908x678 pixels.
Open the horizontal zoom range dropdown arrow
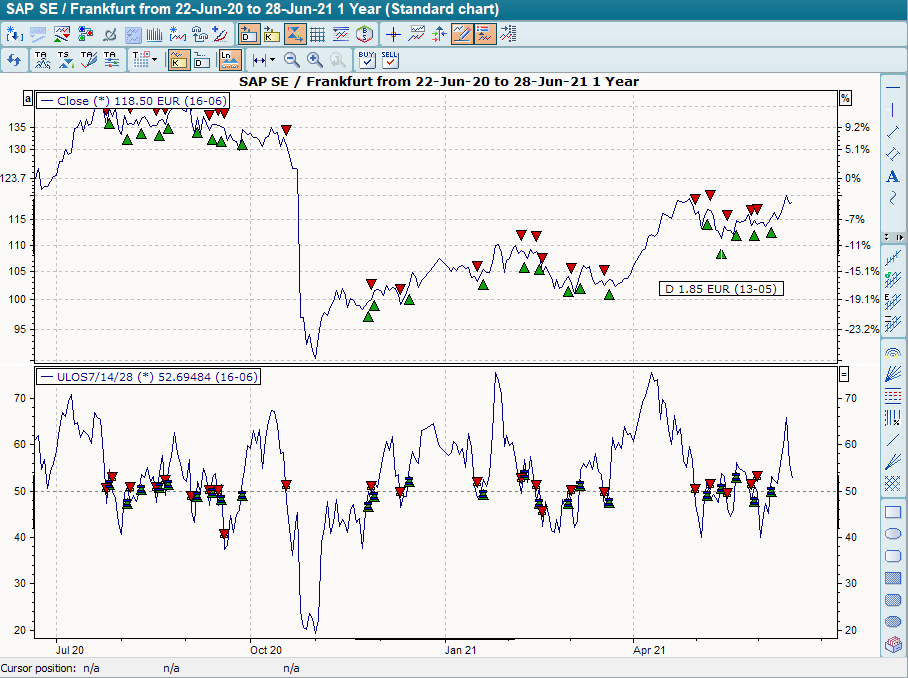click(x=271, y=60)
